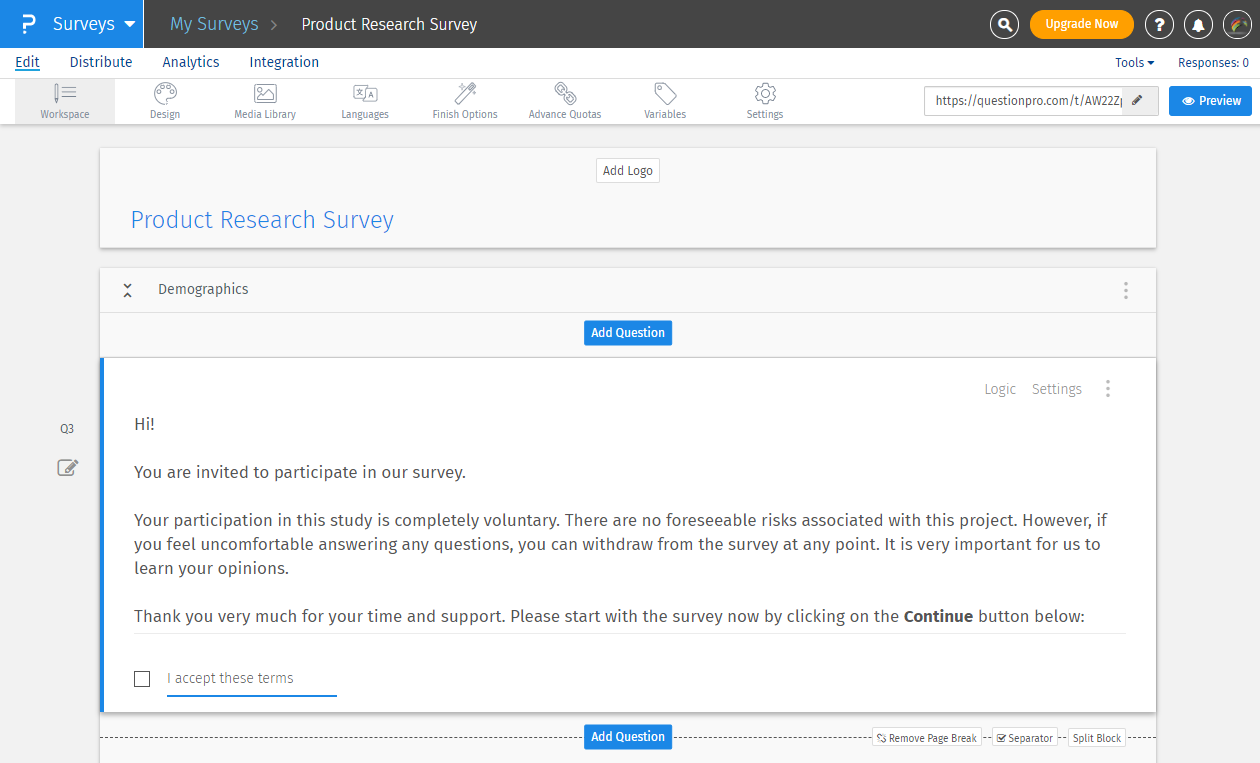Open the Variables manager
This screenshot has height=763, width=1260.
click(664, 100)
